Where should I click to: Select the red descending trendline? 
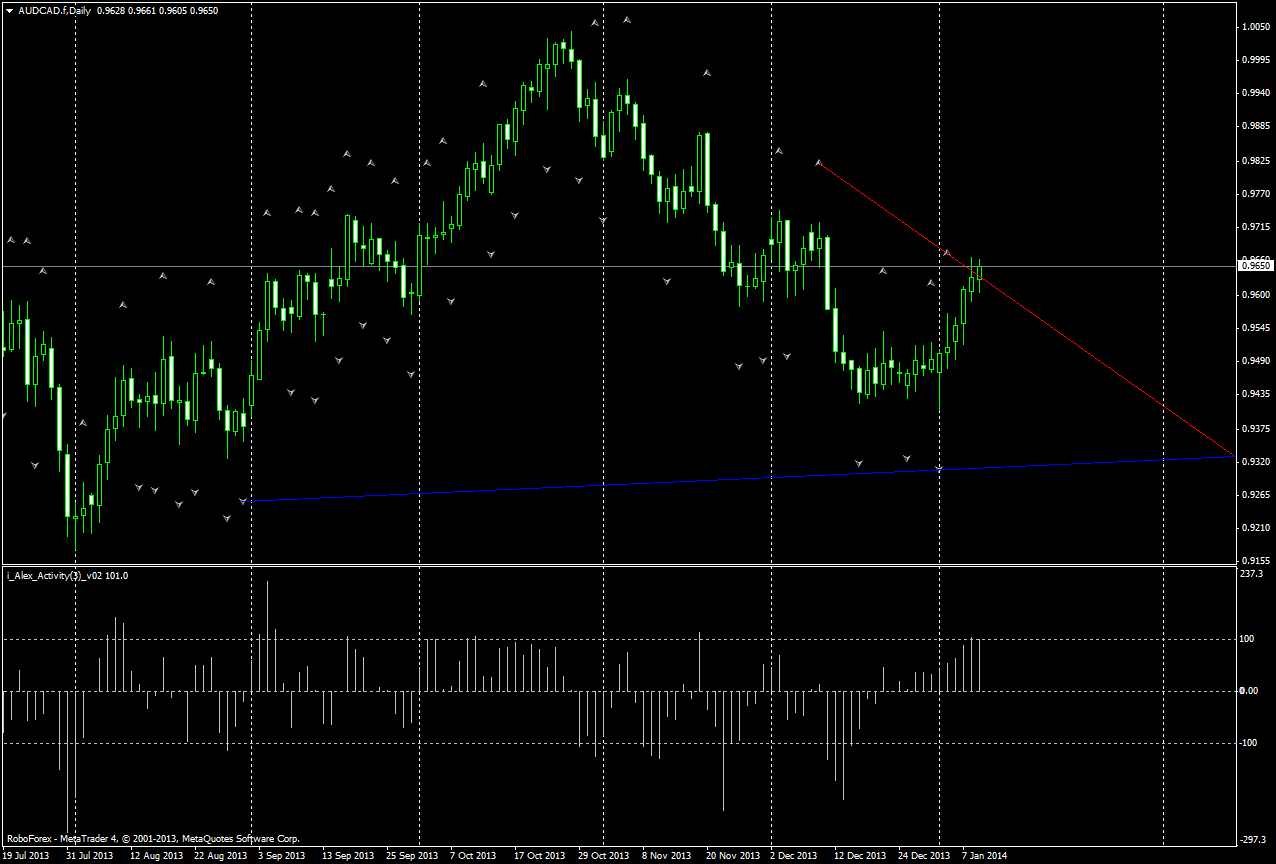point(1025,309)
